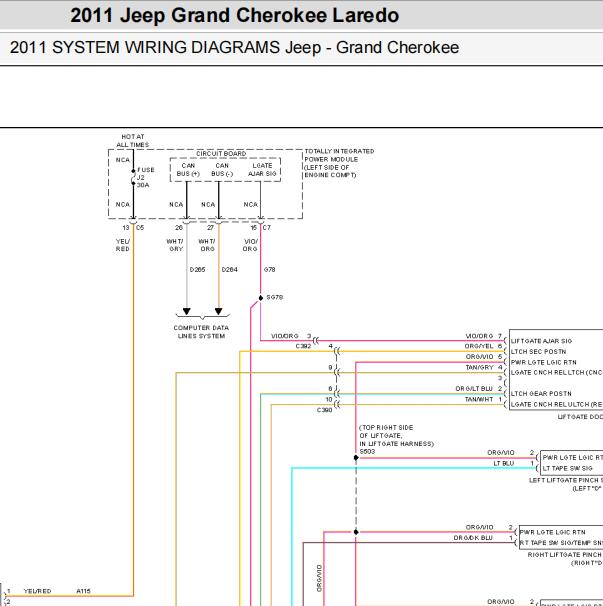Click the "C392" connector label

click(x=303, y=346)
